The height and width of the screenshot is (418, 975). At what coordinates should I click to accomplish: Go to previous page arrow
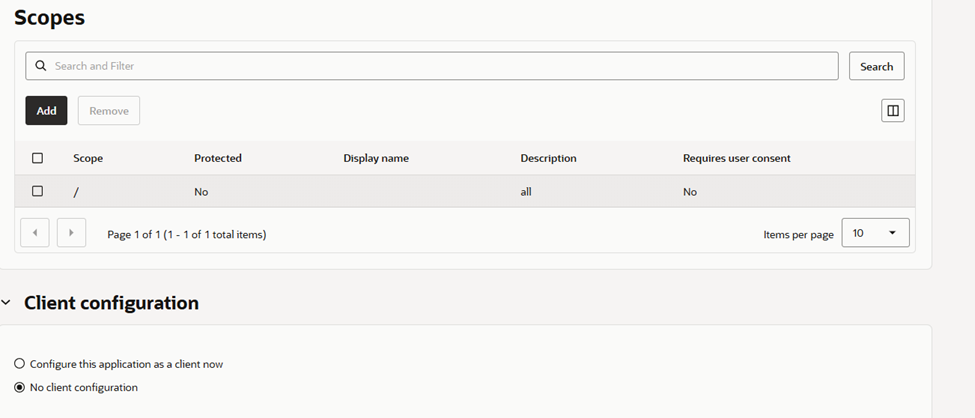click(35, 233)
